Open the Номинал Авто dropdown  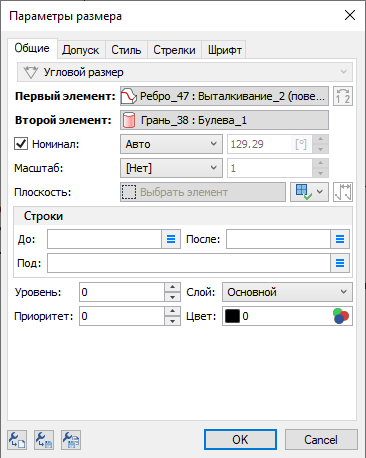click(x=171, y=144)
